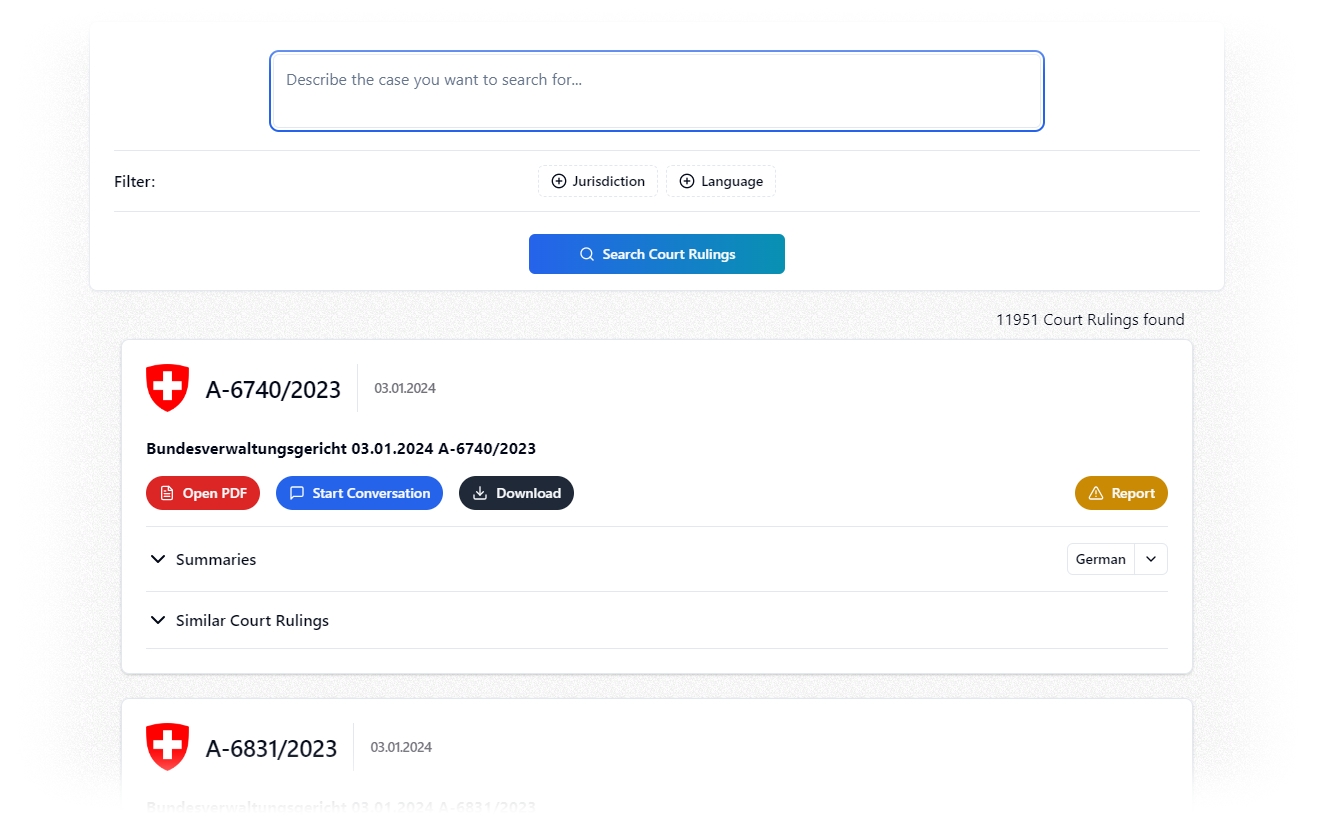Click the download arrow icon
This screenshot has width=1317, height=819.
click(480, 493)
